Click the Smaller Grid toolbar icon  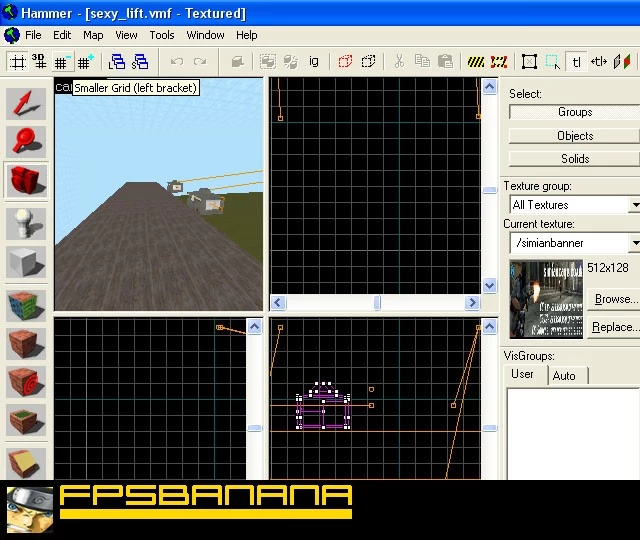pyautogui.click(x=62, y=62)
